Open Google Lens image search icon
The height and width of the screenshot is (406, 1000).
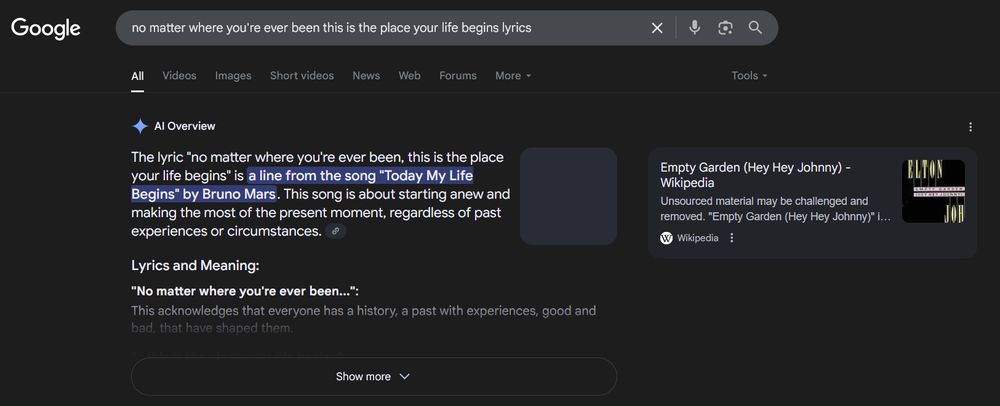pyautogui.click(x=725, y=28)
